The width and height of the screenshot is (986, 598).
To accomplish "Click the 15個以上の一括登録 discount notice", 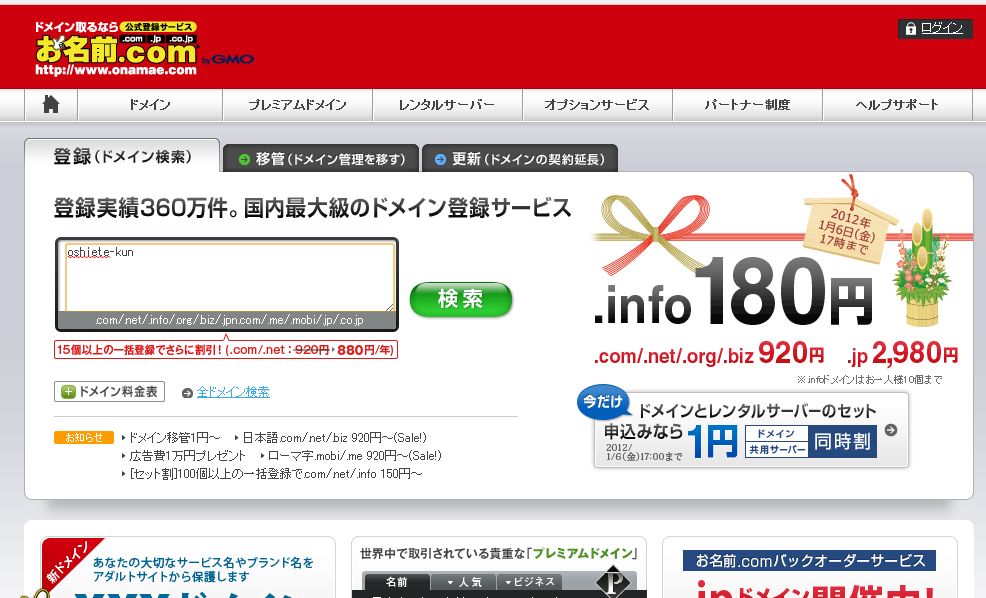I will point(226,350).
